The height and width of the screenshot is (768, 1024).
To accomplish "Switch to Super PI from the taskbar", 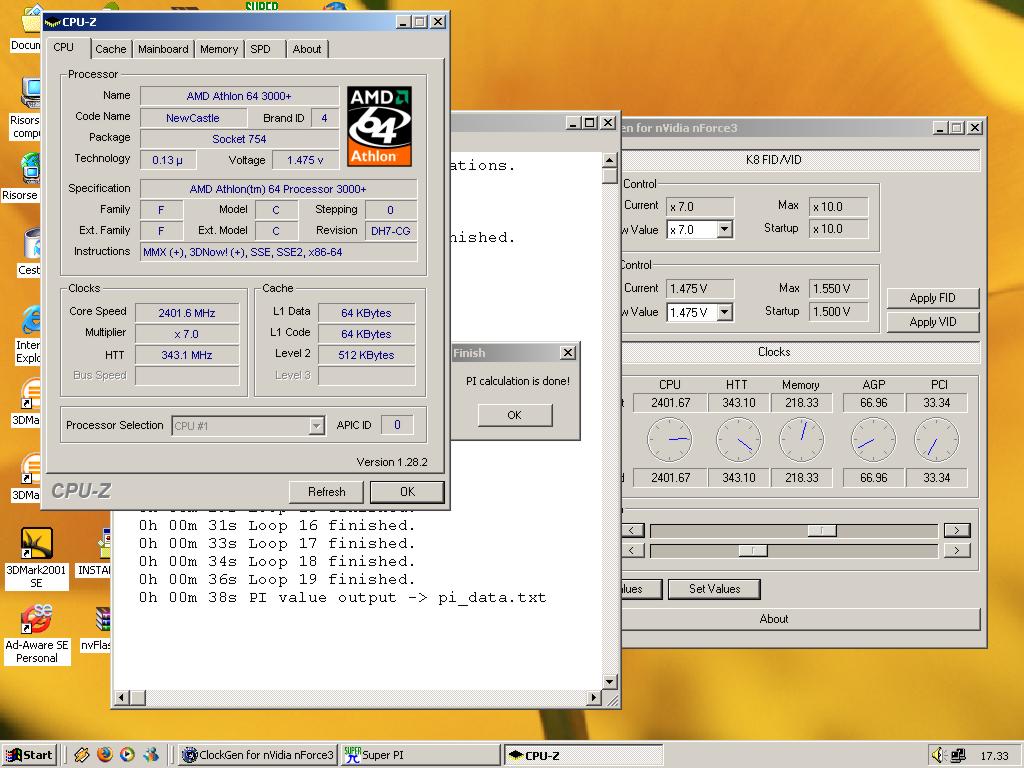I will [x=421, y=755].
